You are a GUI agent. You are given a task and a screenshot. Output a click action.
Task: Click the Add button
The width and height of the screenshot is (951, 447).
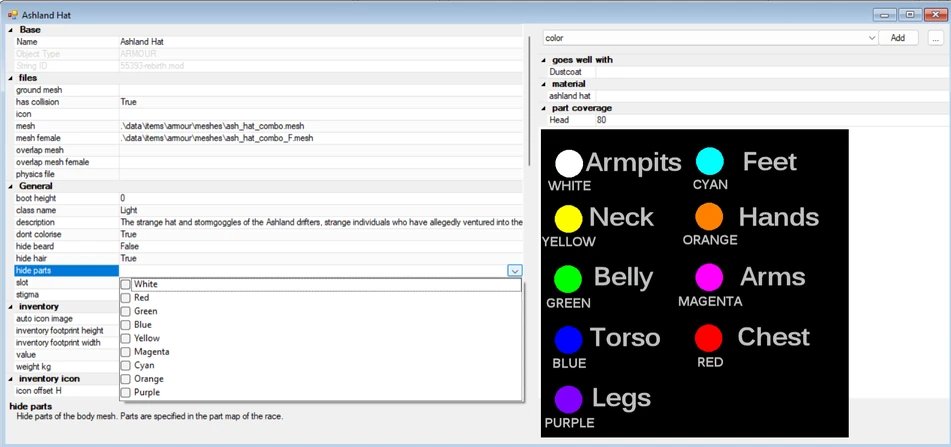pos(898,38)
